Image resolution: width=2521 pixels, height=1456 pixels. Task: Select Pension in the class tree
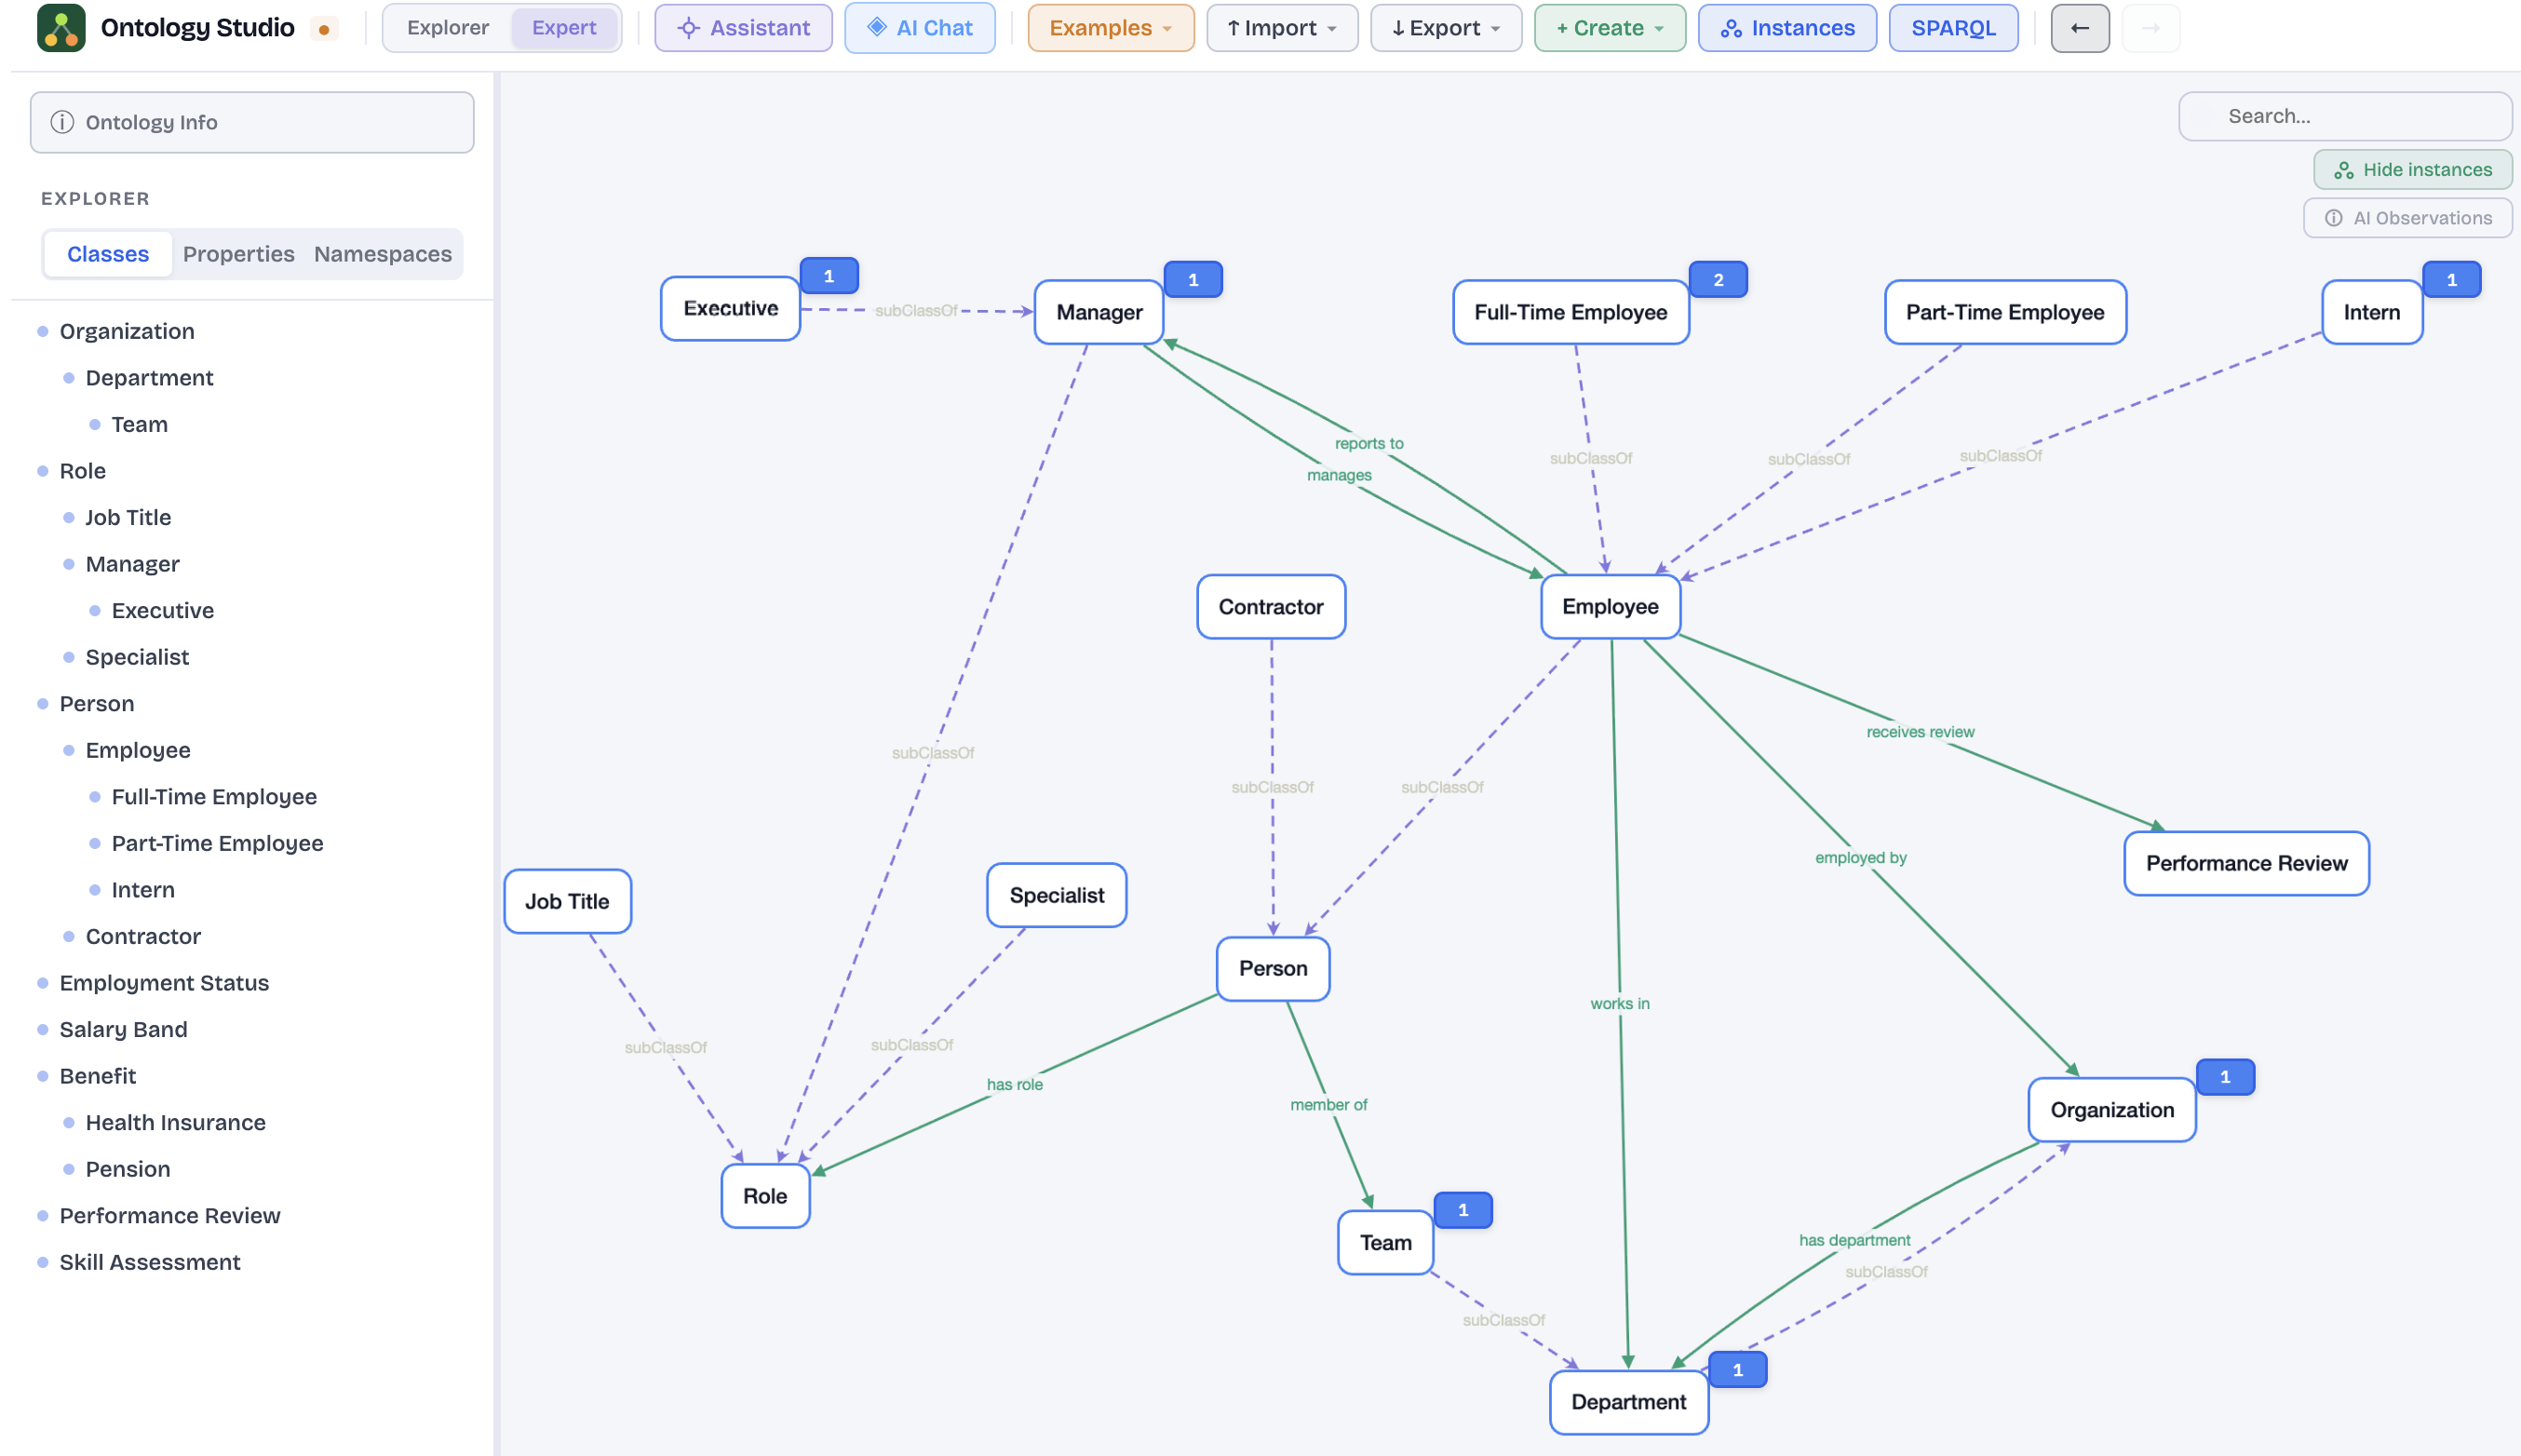pos(128,1169)
